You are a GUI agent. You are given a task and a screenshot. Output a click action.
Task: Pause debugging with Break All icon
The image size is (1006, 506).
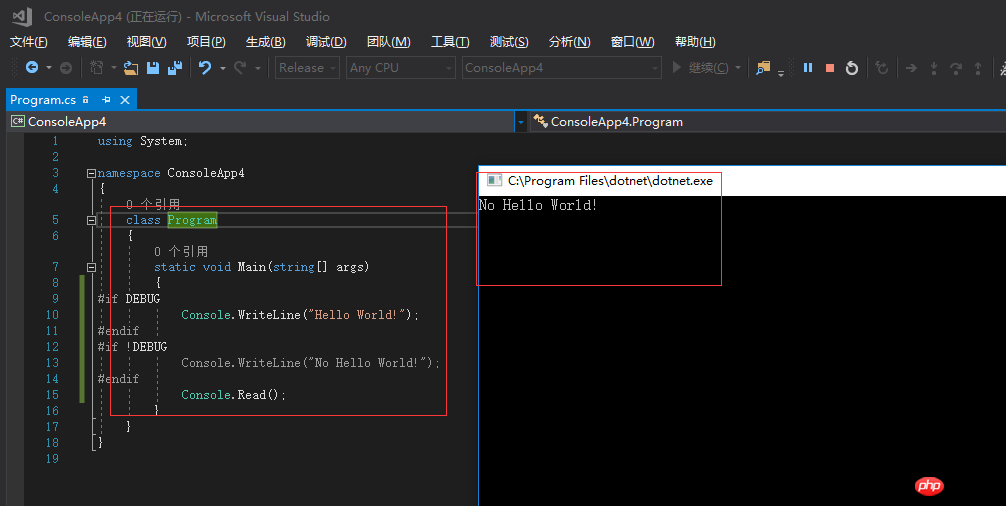(808, 67)
